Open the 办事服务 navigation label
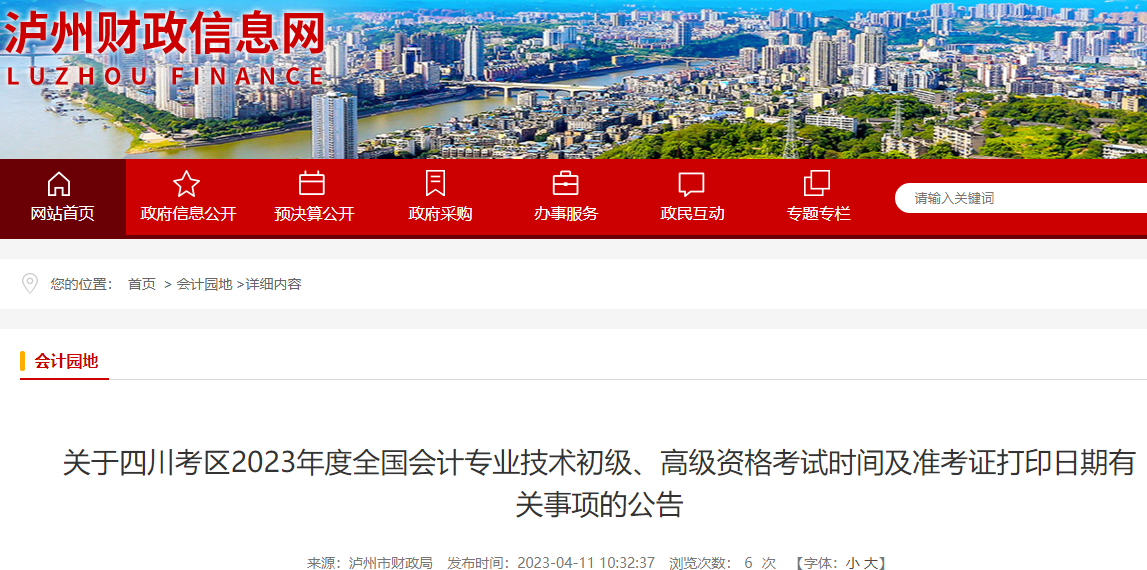The height and width of the screenshot is (570, 1147). point(566,214)
